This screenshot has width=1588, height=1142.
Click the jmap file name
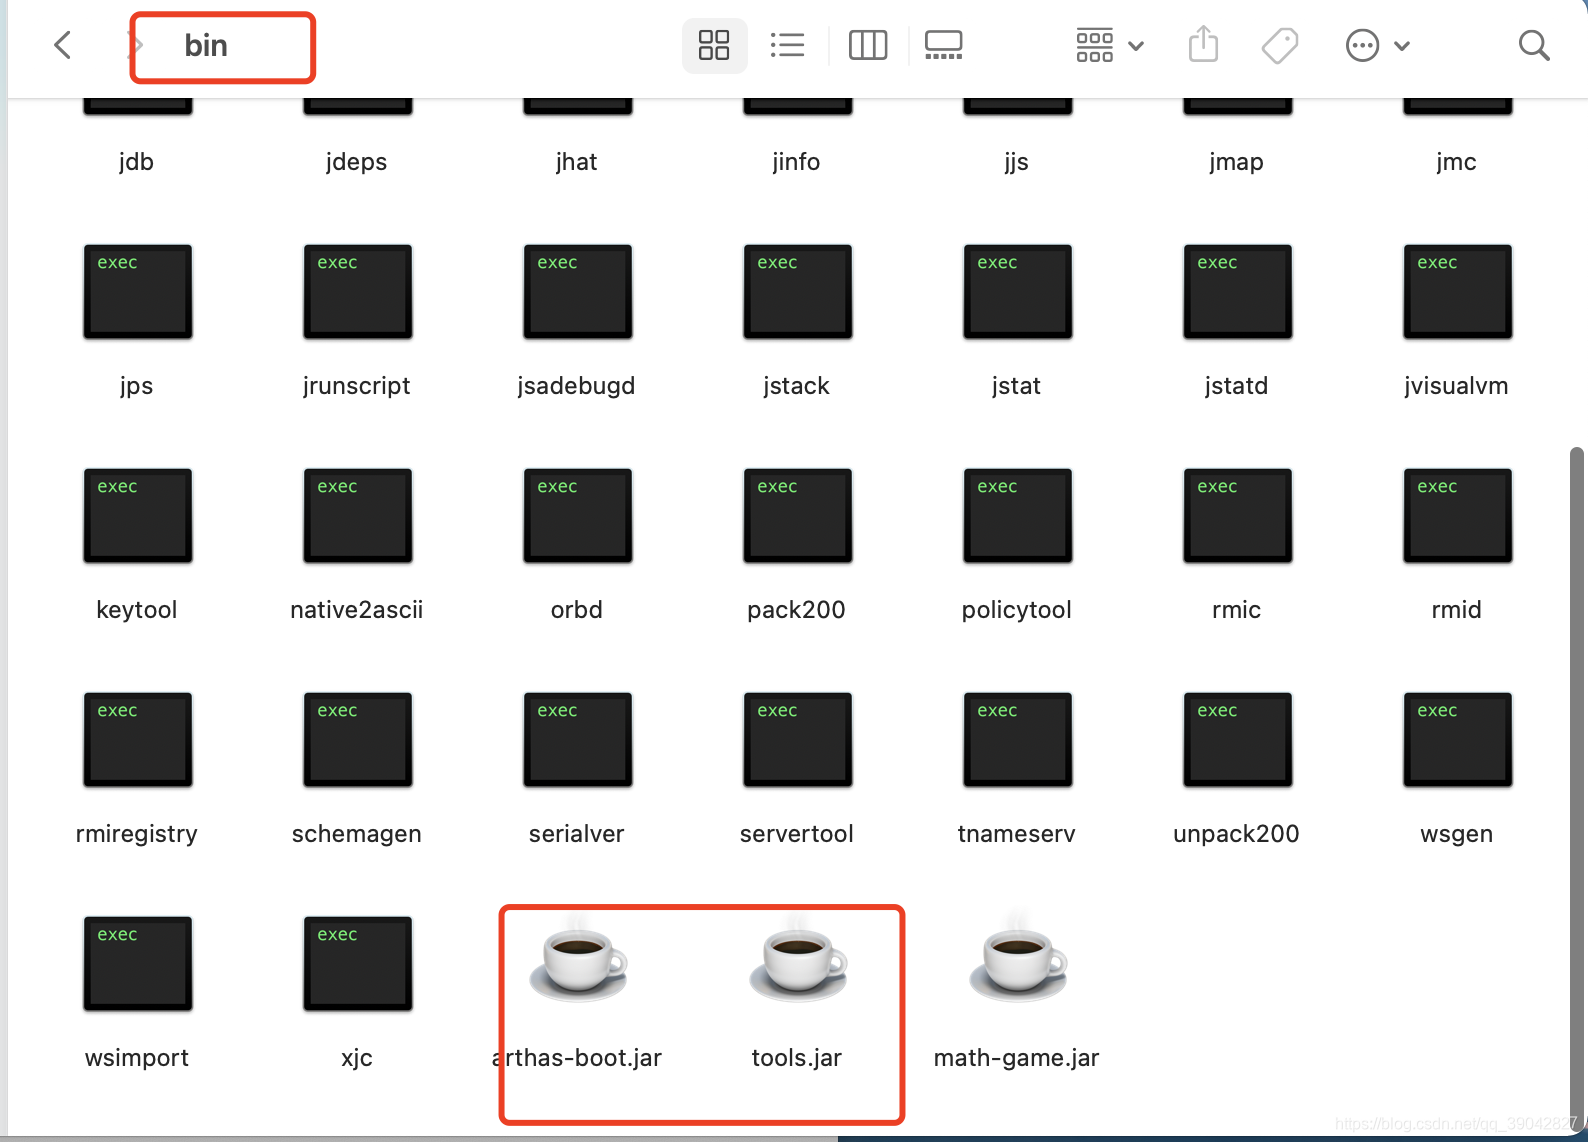(x=1236, y=162)
